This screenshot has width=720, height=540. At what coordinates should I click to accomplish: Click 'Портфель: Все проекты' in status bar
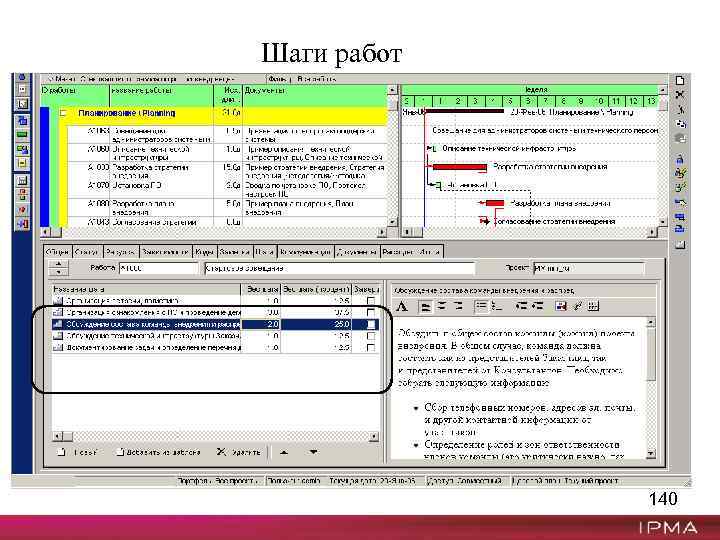click(x=218, y=481)
